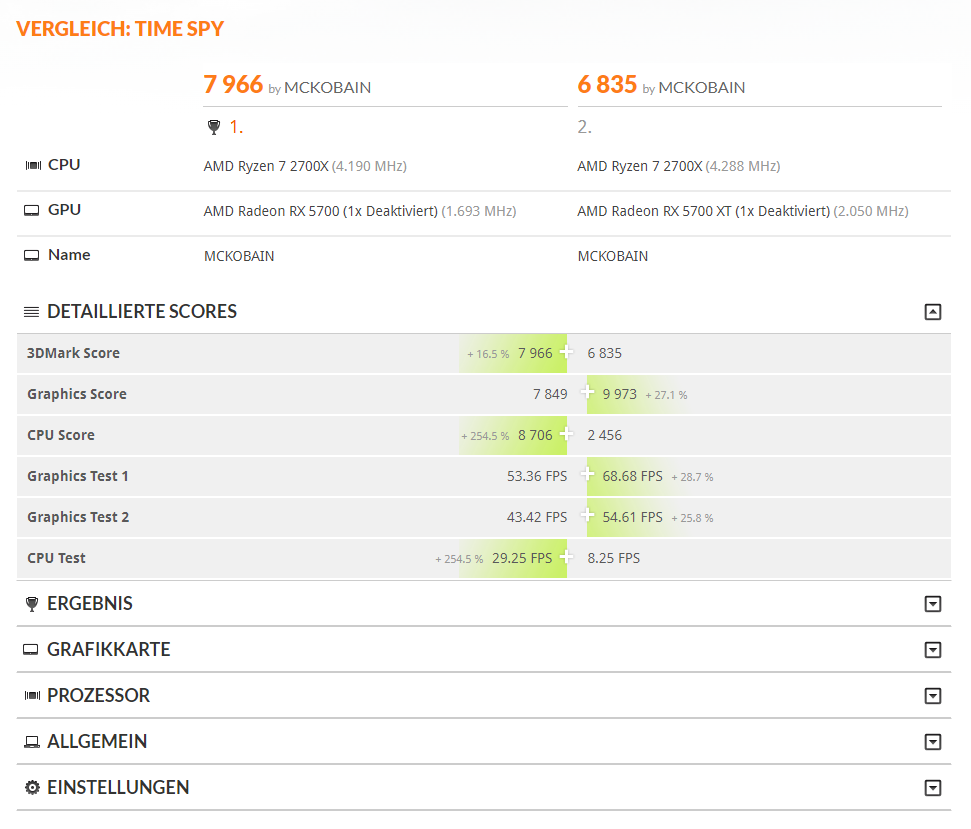Open MCKOBAIN profile next to score 7 966
Viewport: 971px width, 829px height.
pyautogui.click(x=327, y=88)
